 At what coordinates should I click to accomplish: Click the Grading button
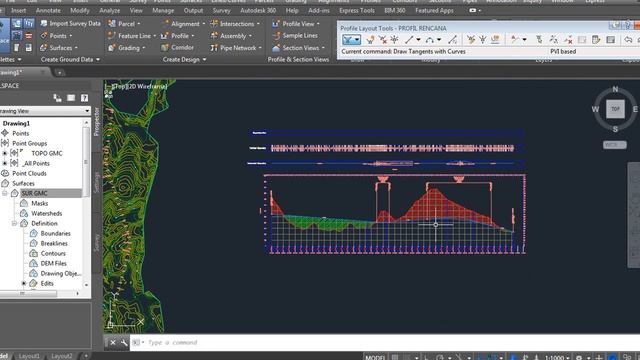126,48
